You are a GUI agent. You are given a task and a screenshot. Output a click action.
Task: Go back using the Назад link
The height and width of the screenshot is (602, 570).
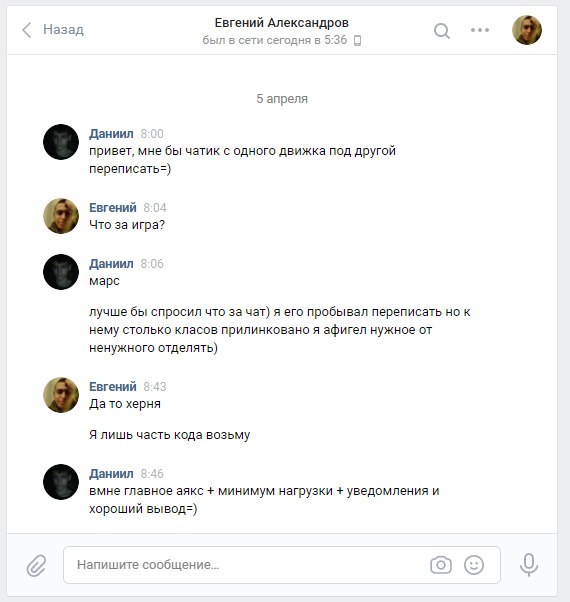[63, 30]
